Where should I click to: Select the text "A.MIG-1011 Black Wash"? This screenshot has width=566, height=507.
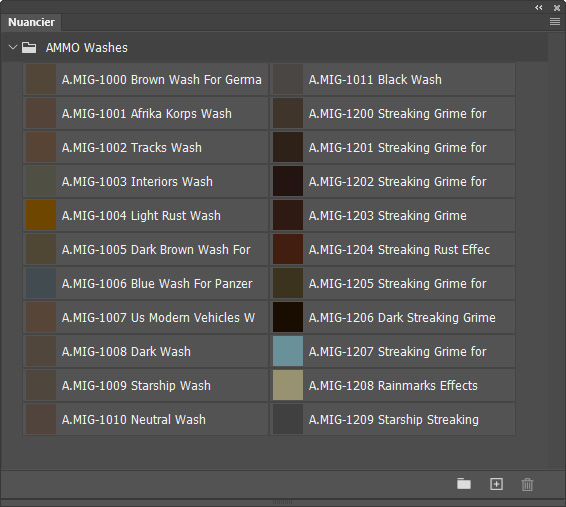(x=375, y=79)
